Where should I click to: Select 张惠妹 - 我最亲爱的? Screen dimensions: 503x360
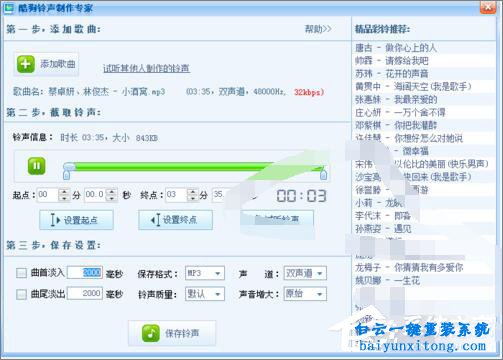[396, 99]
